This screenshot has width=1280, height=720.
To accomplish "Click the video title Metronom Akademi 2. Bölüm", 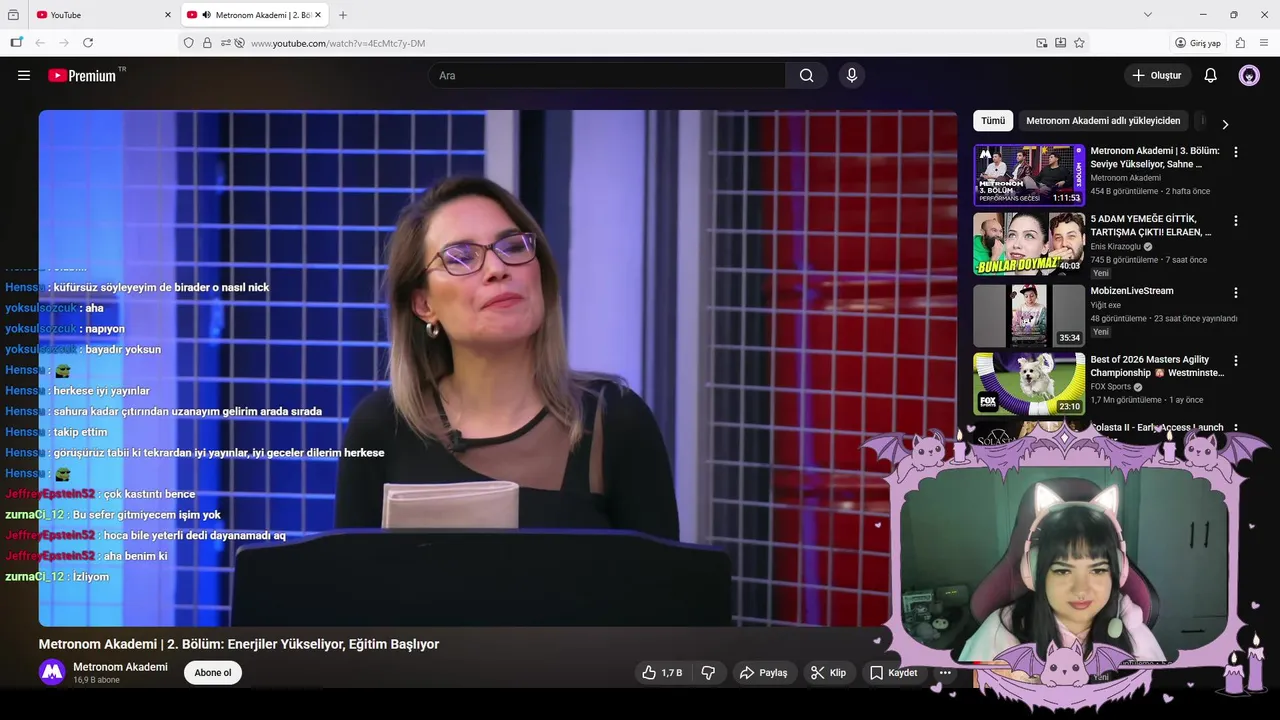I will tap(239, 644).
